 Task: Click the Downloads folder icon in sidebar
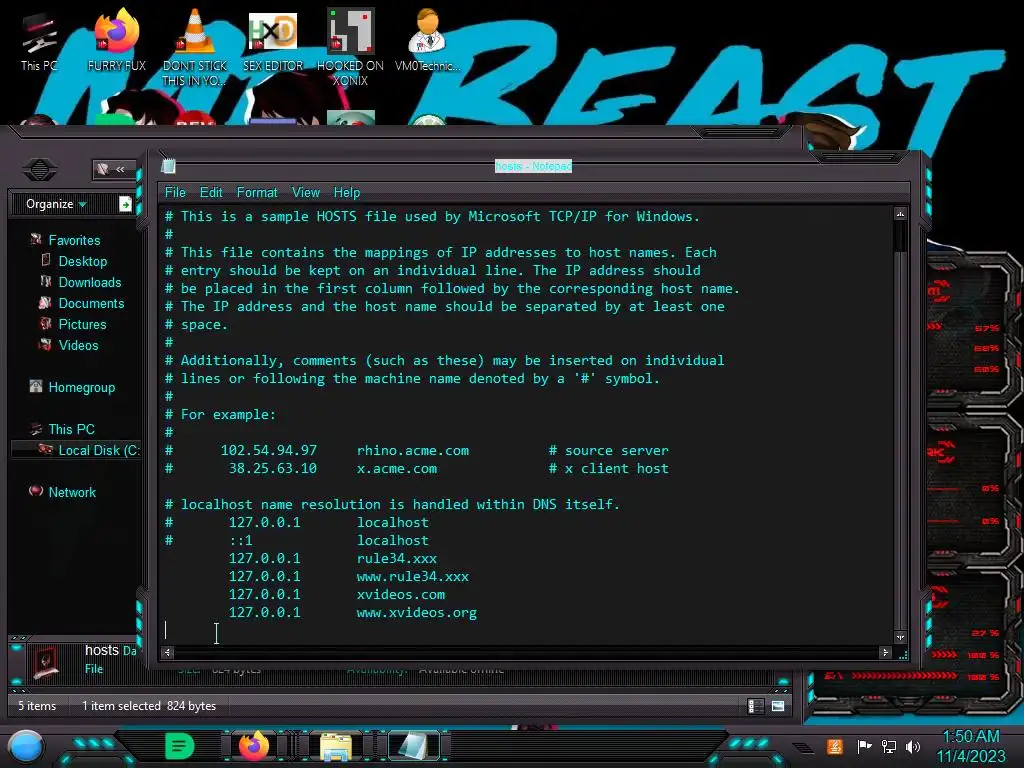coord(46,281)
